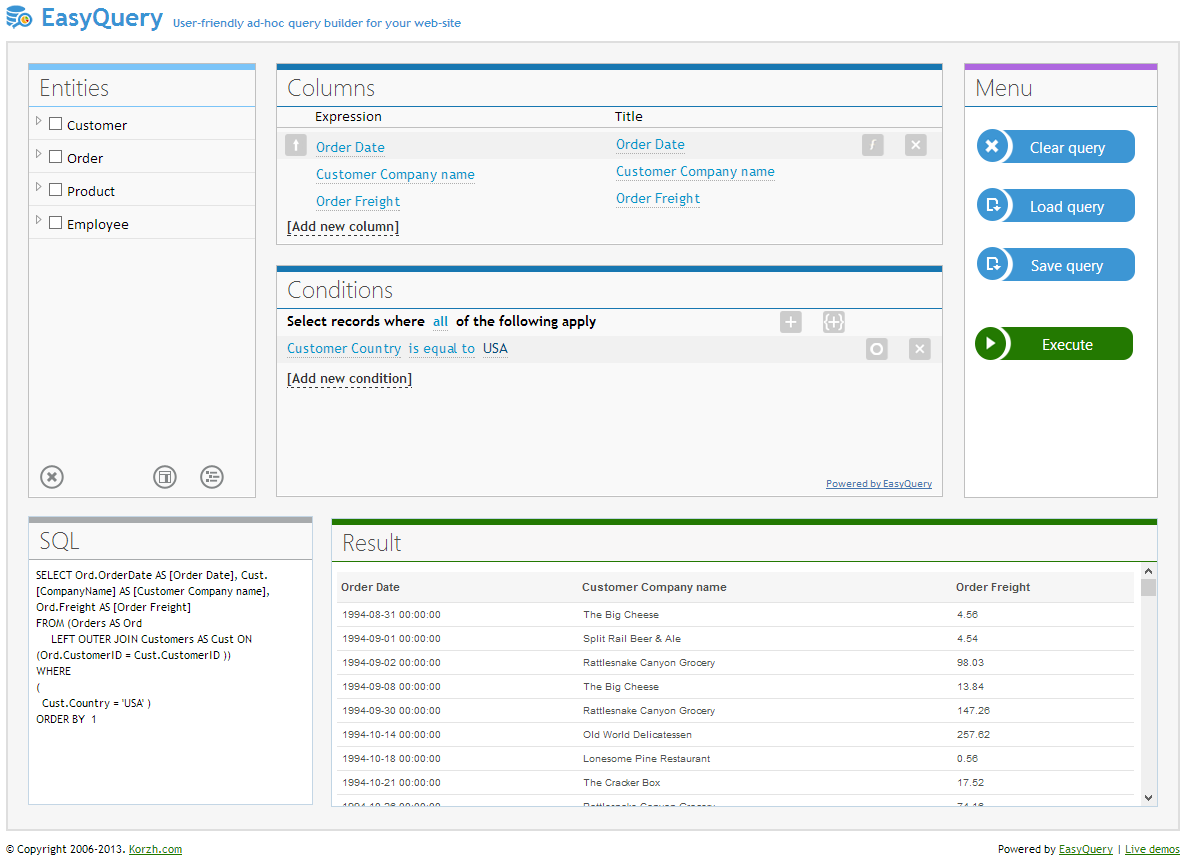Expand the Order entity tree node
This screenshot has height=862, width=1190.
click(x=39, y=155)
